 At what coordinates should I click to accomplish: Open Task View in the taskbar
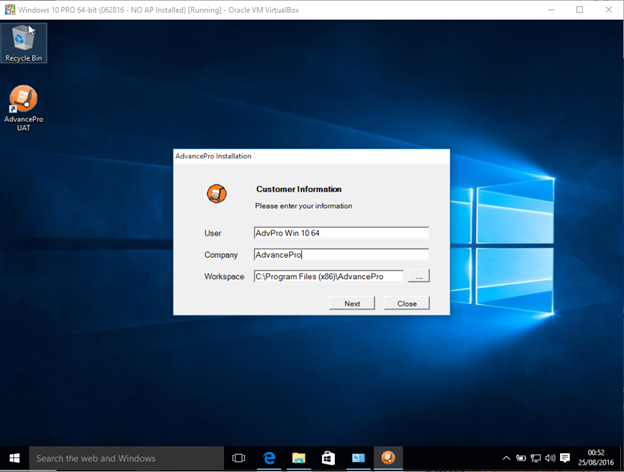pos(238,458)
